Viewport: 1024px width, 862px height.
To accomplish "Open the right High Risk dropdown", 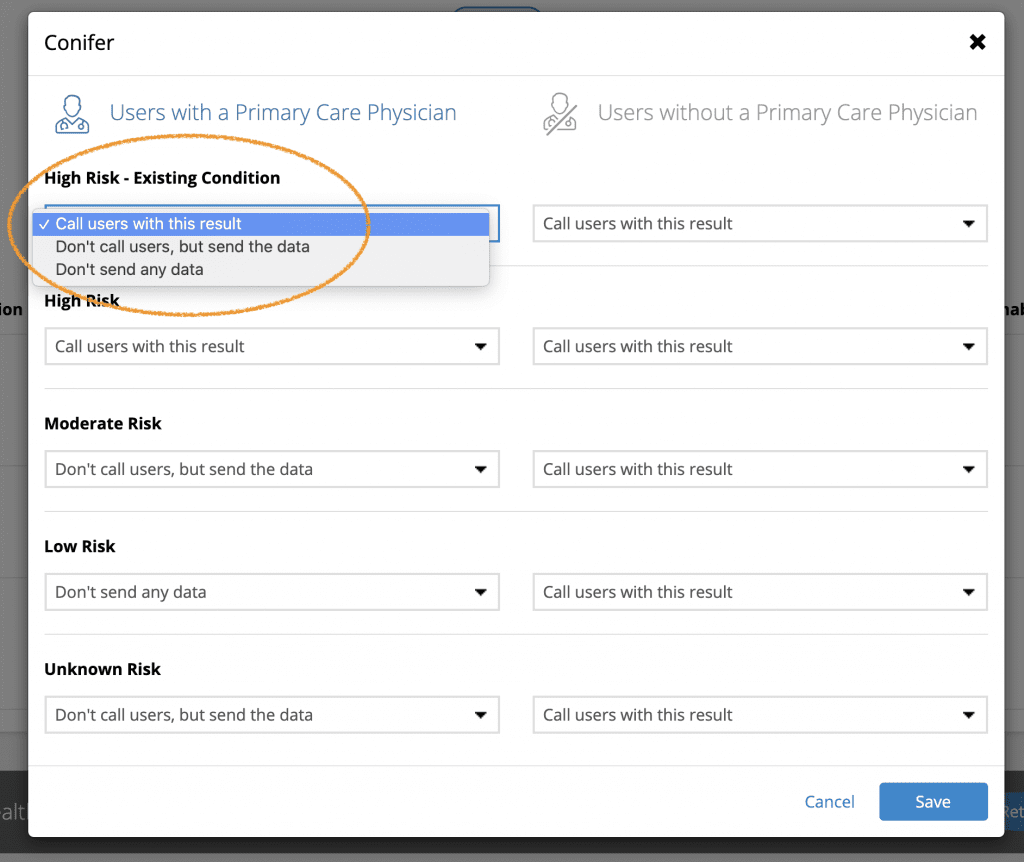I will (x=760, y=346).
